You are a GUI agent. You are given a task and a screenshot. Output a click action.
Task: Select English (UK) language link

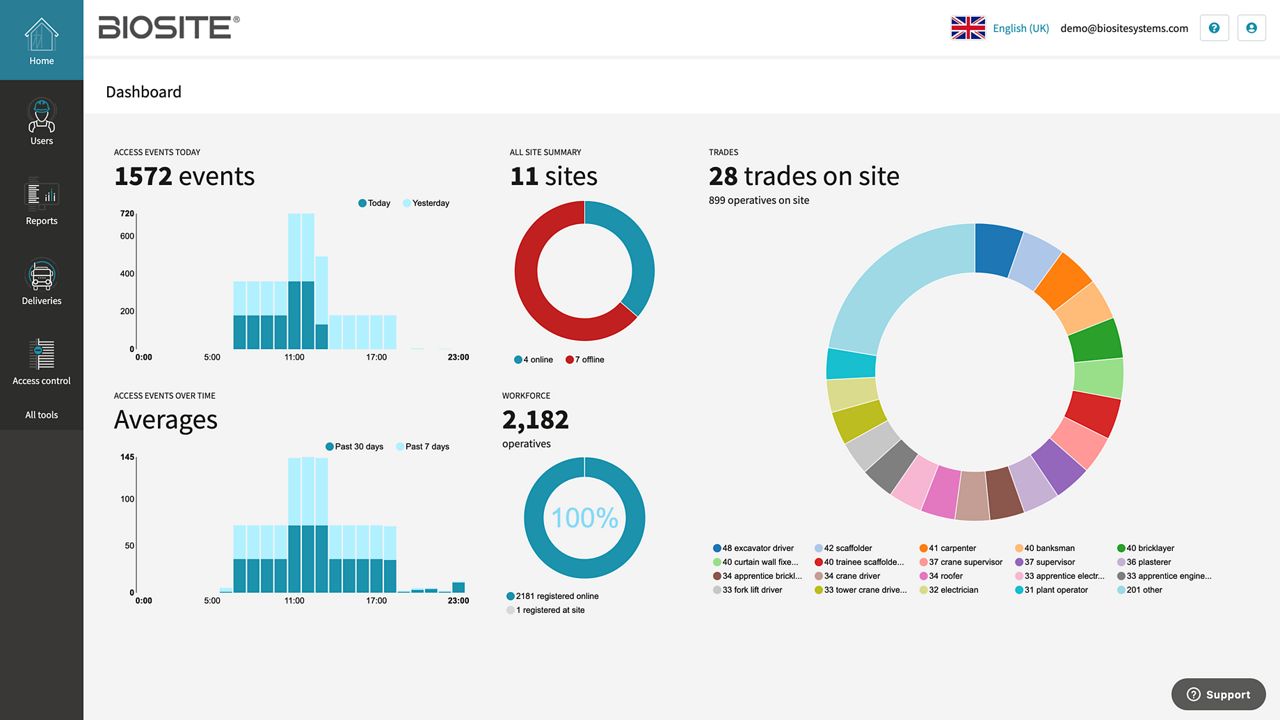1021,28
